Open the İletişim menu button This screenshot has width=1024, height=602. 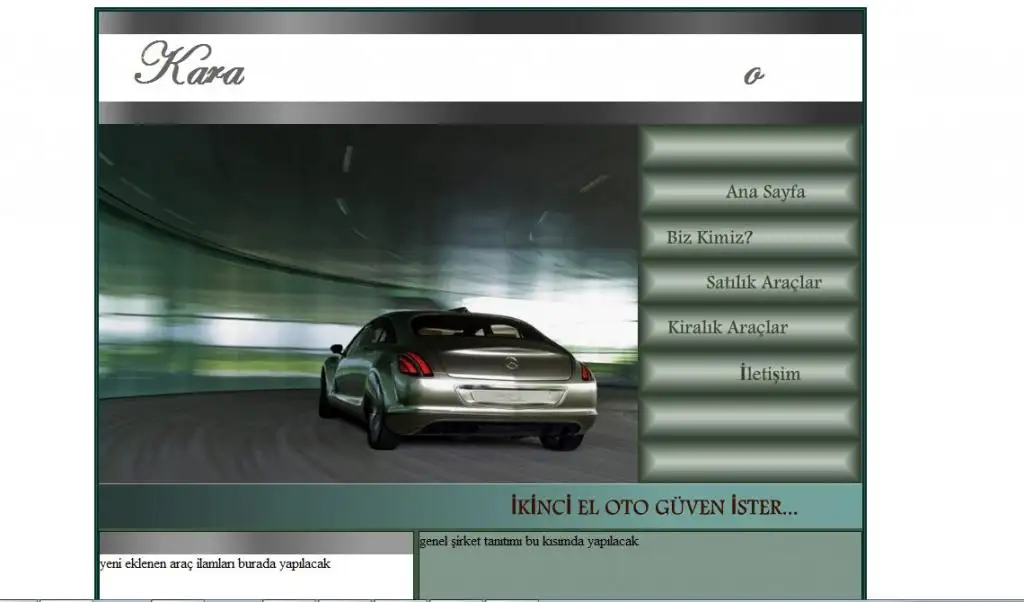pyautogui.click(x=750, y=373)
